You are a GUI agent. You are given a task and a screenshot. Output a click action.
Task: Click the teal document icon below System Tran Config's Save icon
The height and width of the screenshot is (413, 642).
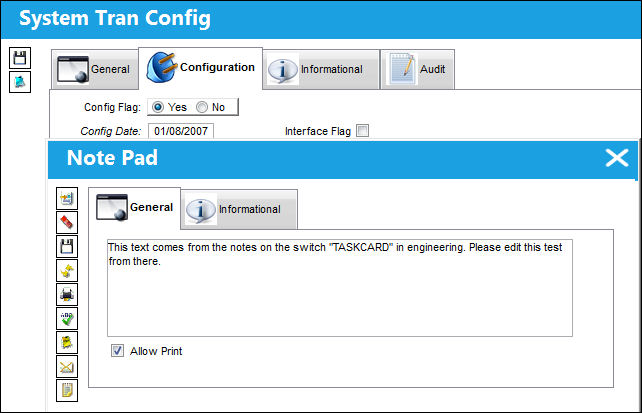[x=20, y=82]
